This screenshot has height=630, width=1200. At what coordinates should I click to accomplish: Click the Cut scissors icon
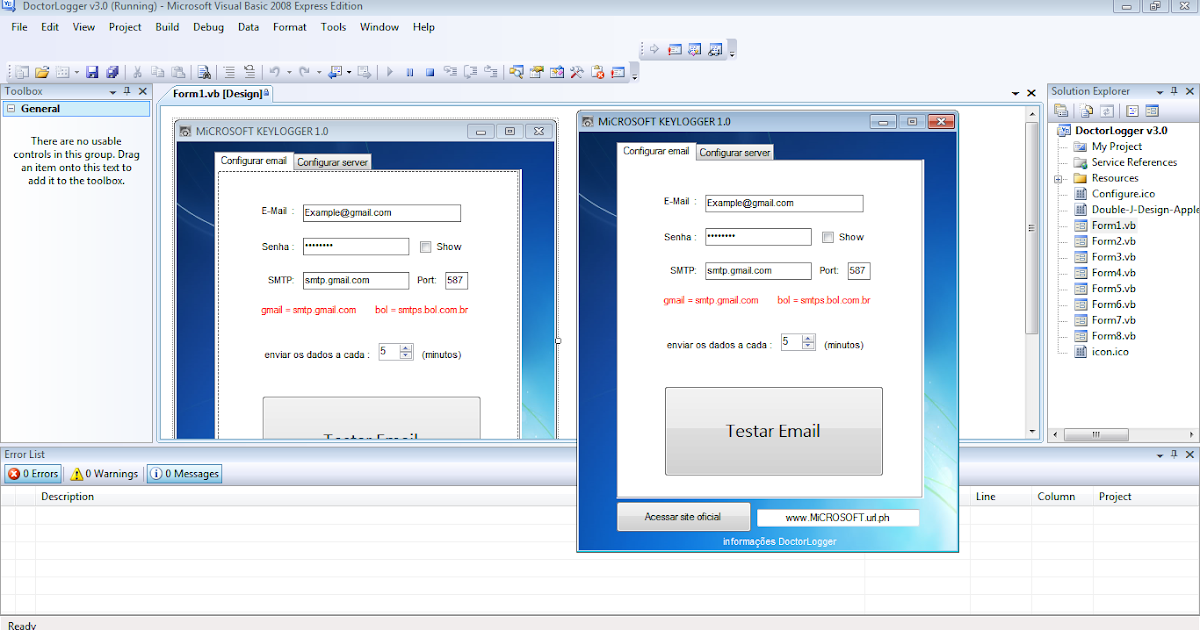click(x=137, y=72)
